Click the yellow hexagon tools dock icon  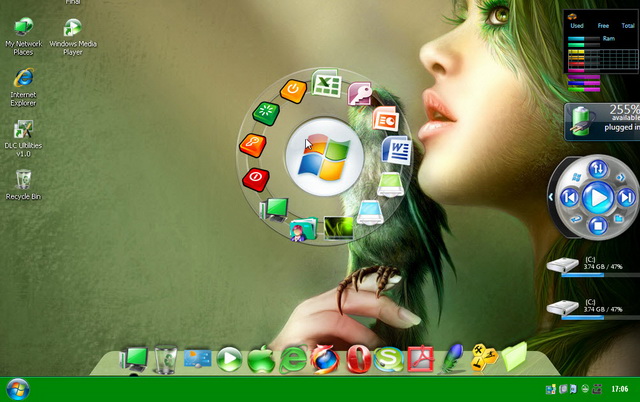point(484,358)
